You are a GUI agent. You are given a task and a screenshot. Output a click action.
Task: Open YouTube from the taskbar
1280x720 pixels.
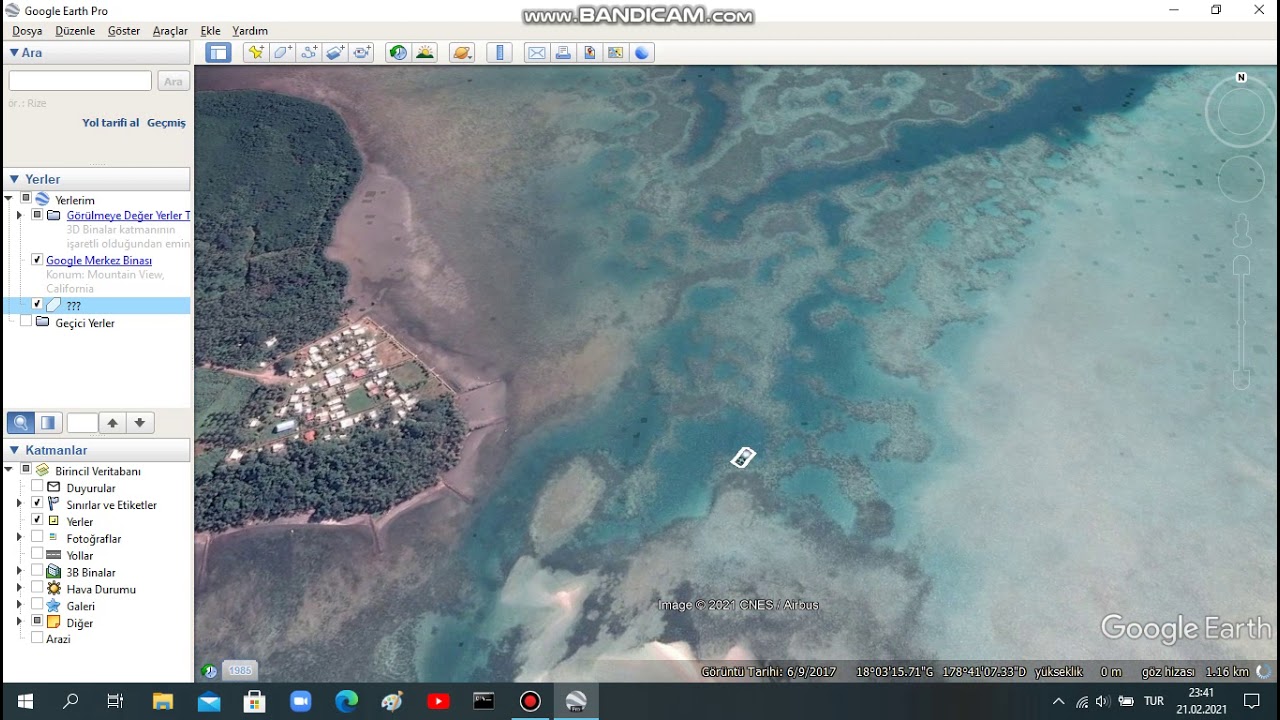coord(438,701)
